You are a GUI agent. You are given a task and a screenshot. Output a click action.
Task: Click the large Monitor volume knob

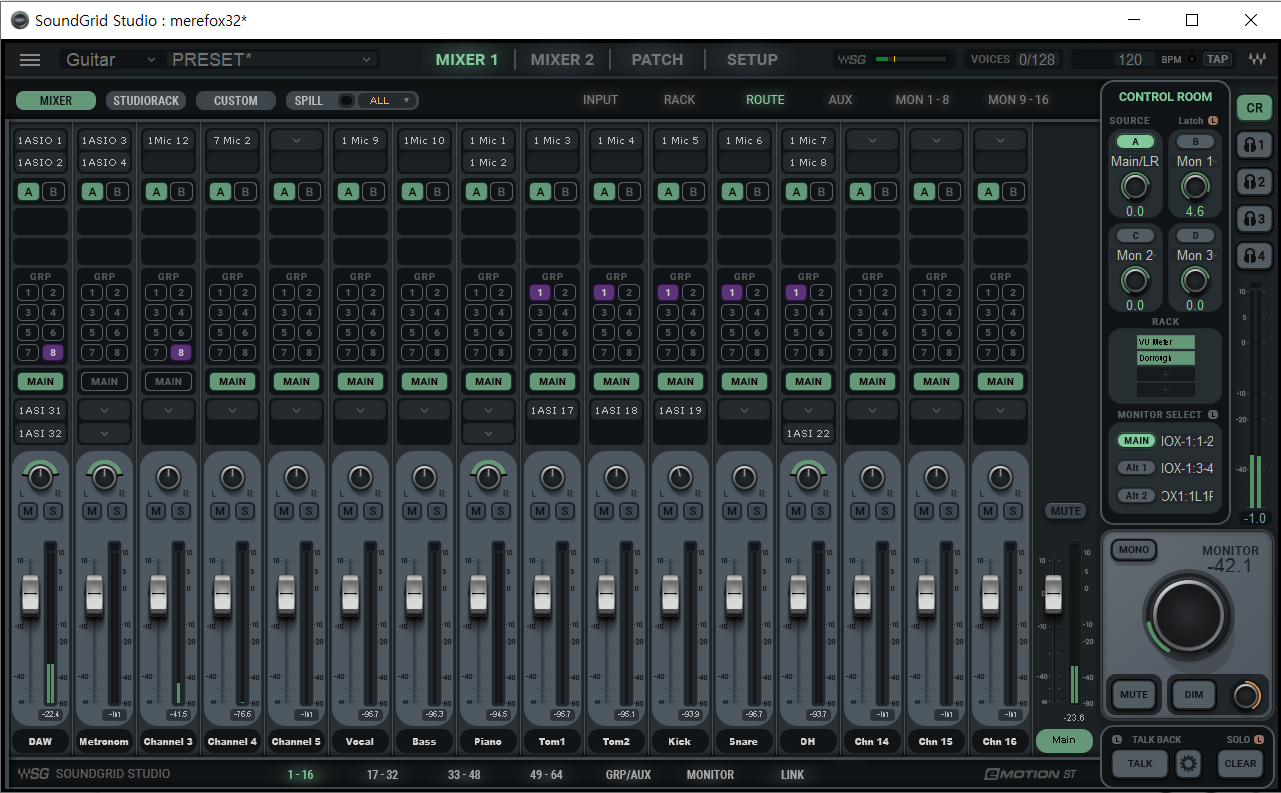coord(1188,615)
